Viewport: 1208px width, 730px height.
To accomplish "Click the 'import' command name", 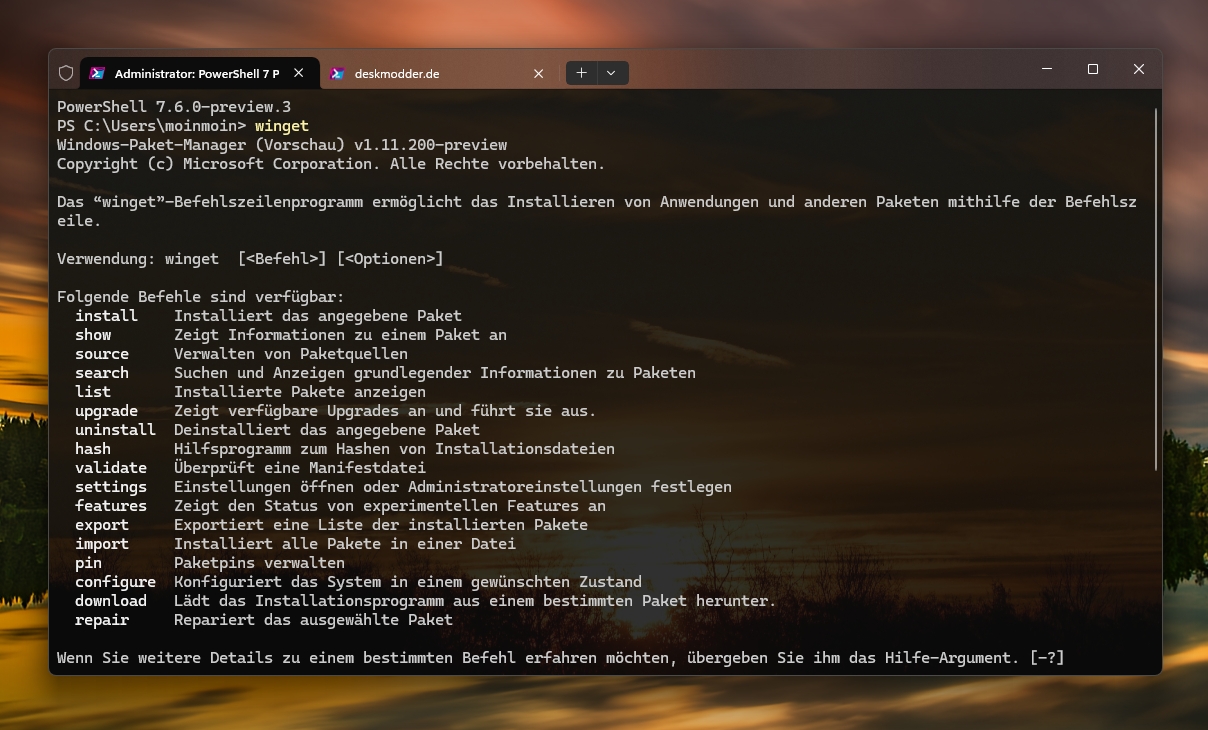I will (102, 544).
